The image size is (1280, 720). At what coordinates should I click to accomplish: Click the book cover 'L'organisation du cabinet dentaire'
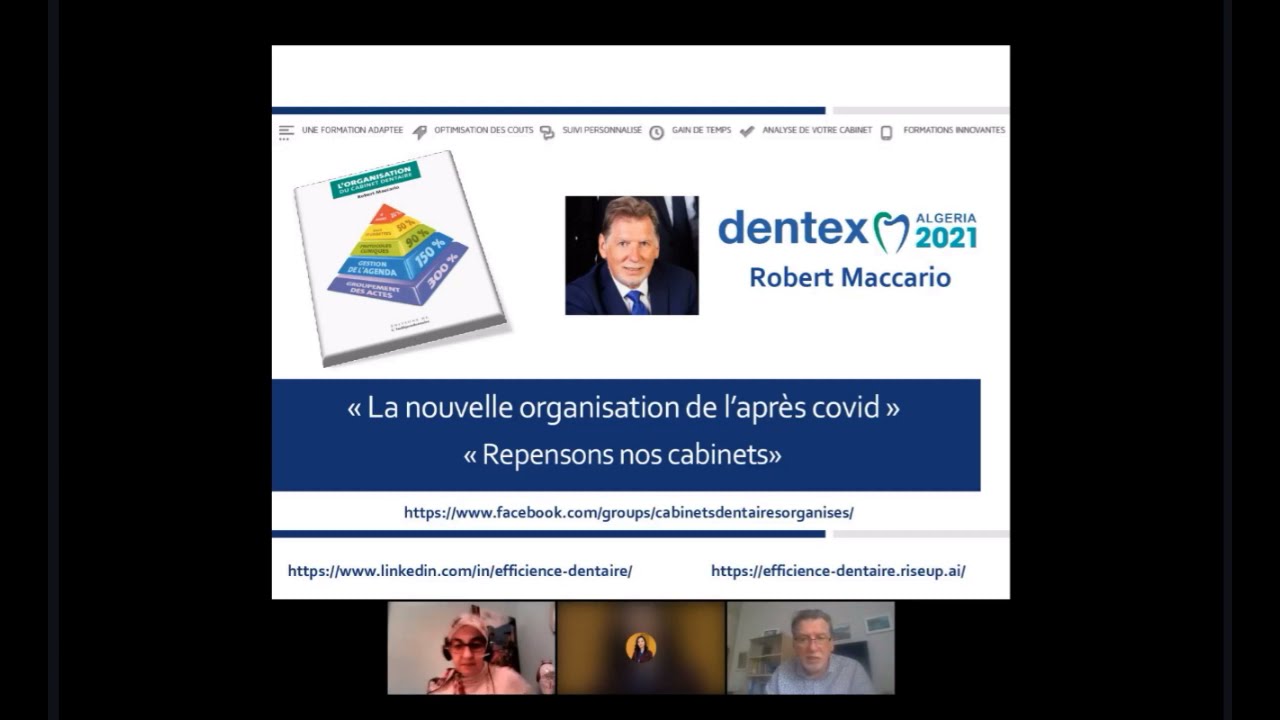point(400,257)
